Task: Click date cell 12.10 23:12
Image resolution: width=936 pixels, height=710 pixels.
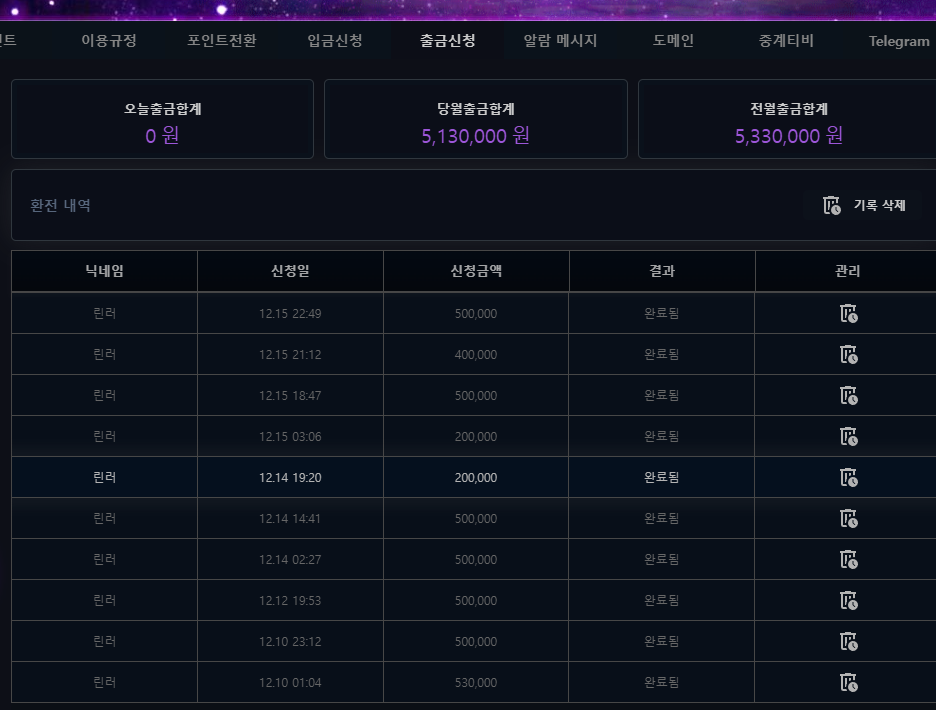Action: pyautogui.click(x=290, y=641)
